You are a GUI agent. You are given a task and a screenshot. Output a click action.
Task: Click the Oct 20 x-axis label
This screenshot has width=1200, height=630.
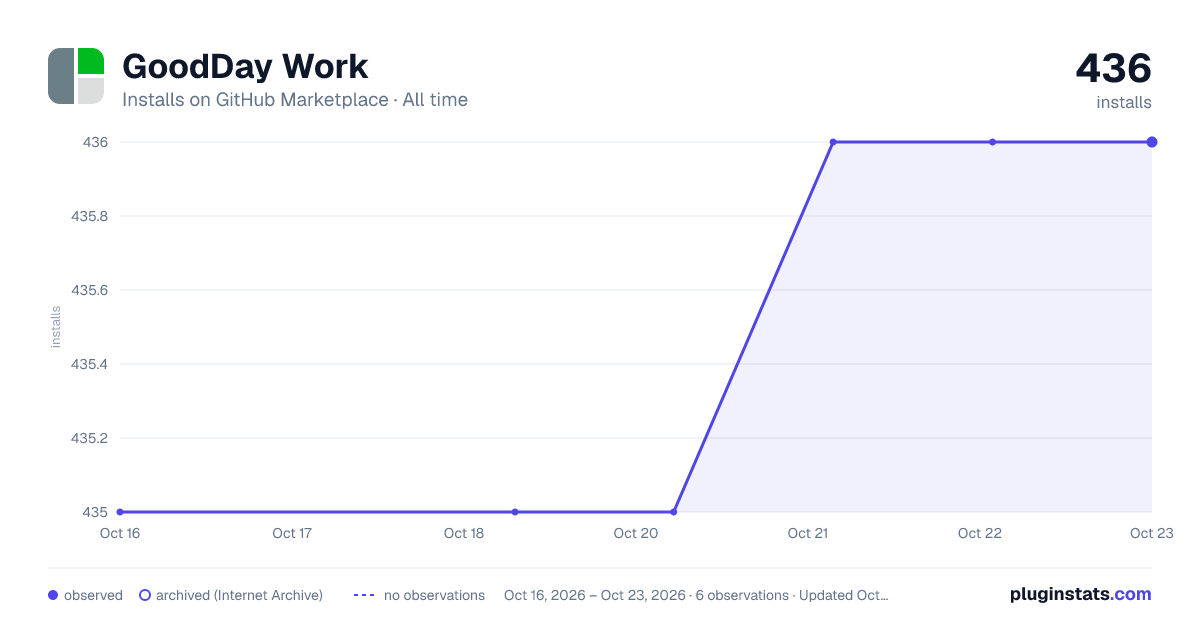[x=636, y=533]
